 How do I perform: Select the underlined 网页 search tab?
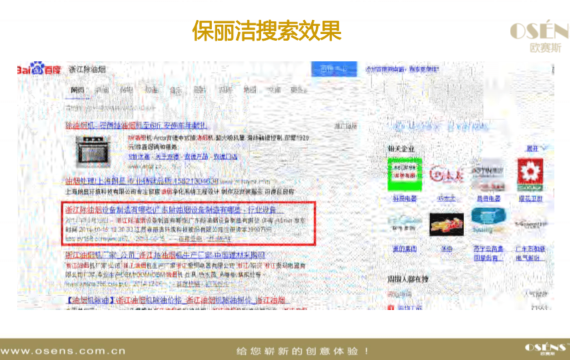(77, 90)
